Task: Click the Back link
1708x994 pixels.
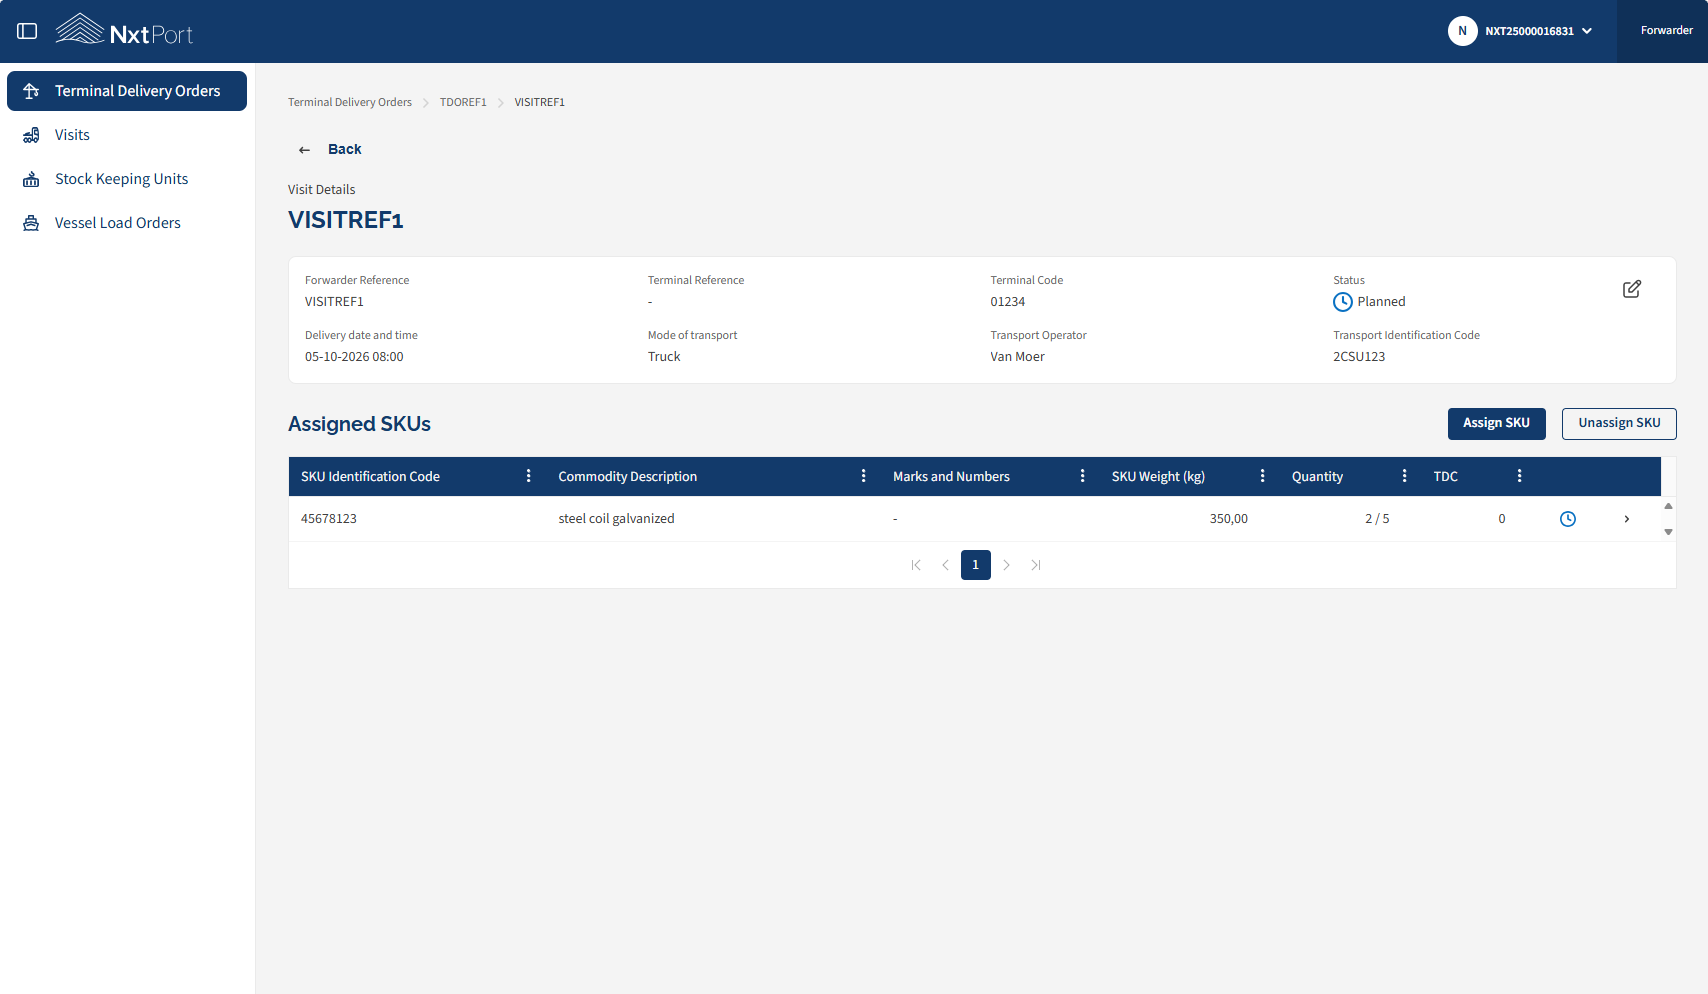Action: pos(345,150)
